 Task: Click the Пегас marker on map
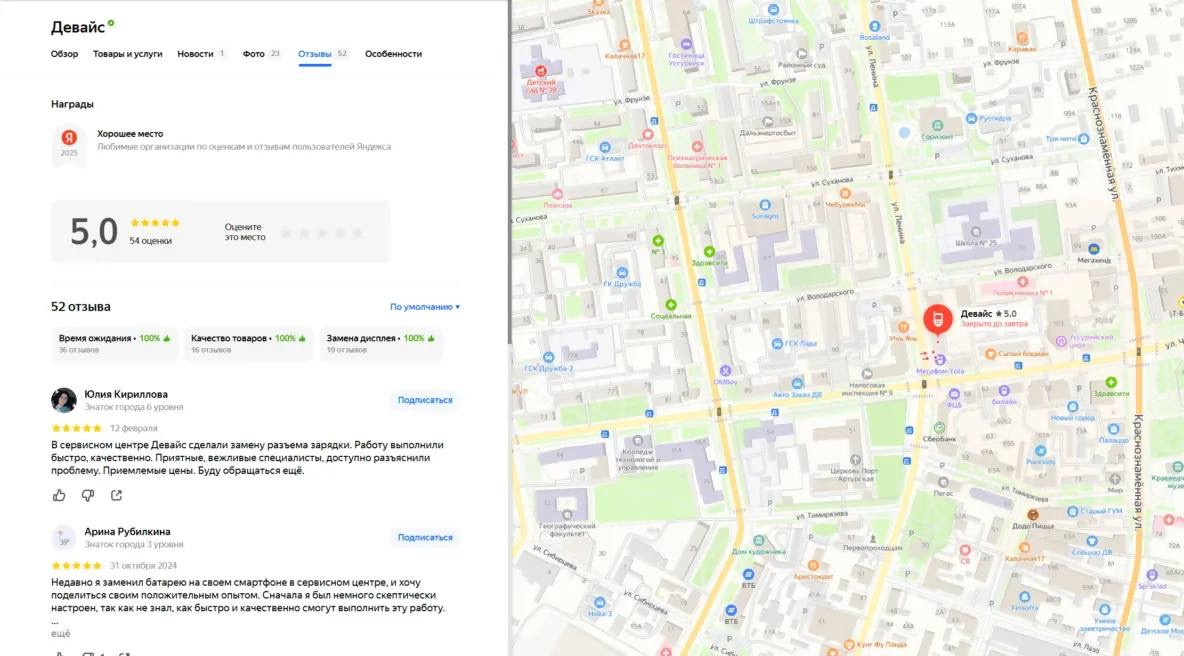(x=943, y=482)
